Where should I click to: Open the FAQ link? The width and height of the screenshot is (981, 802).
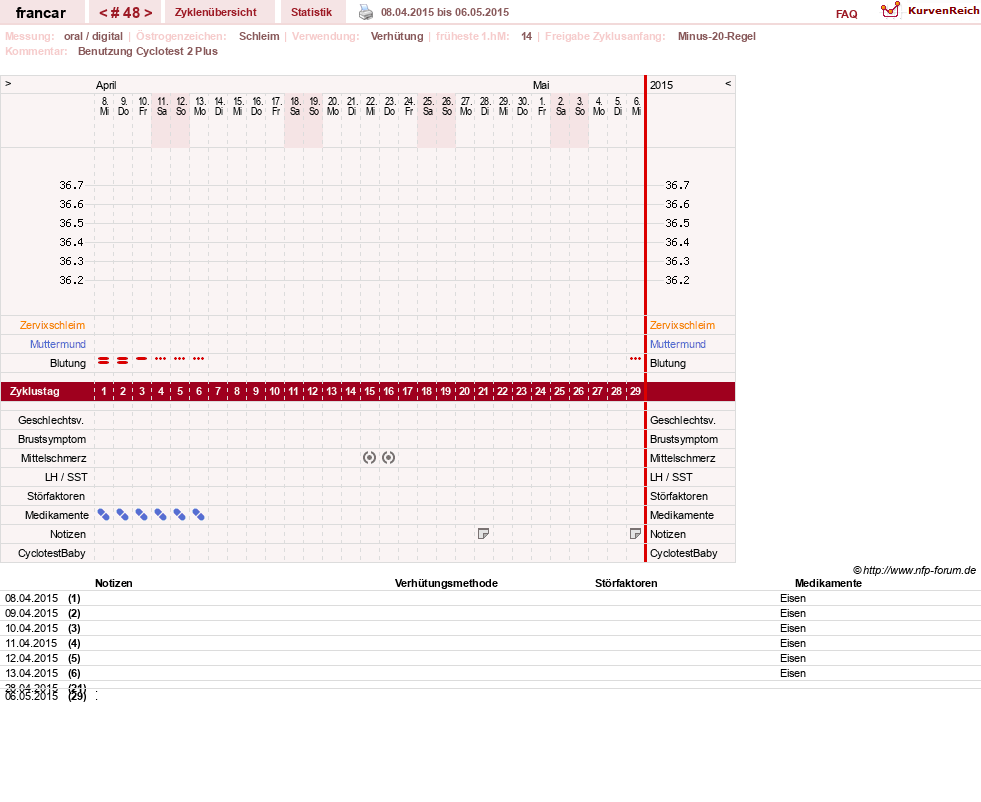pyautogui.click(x=846, y=14)
